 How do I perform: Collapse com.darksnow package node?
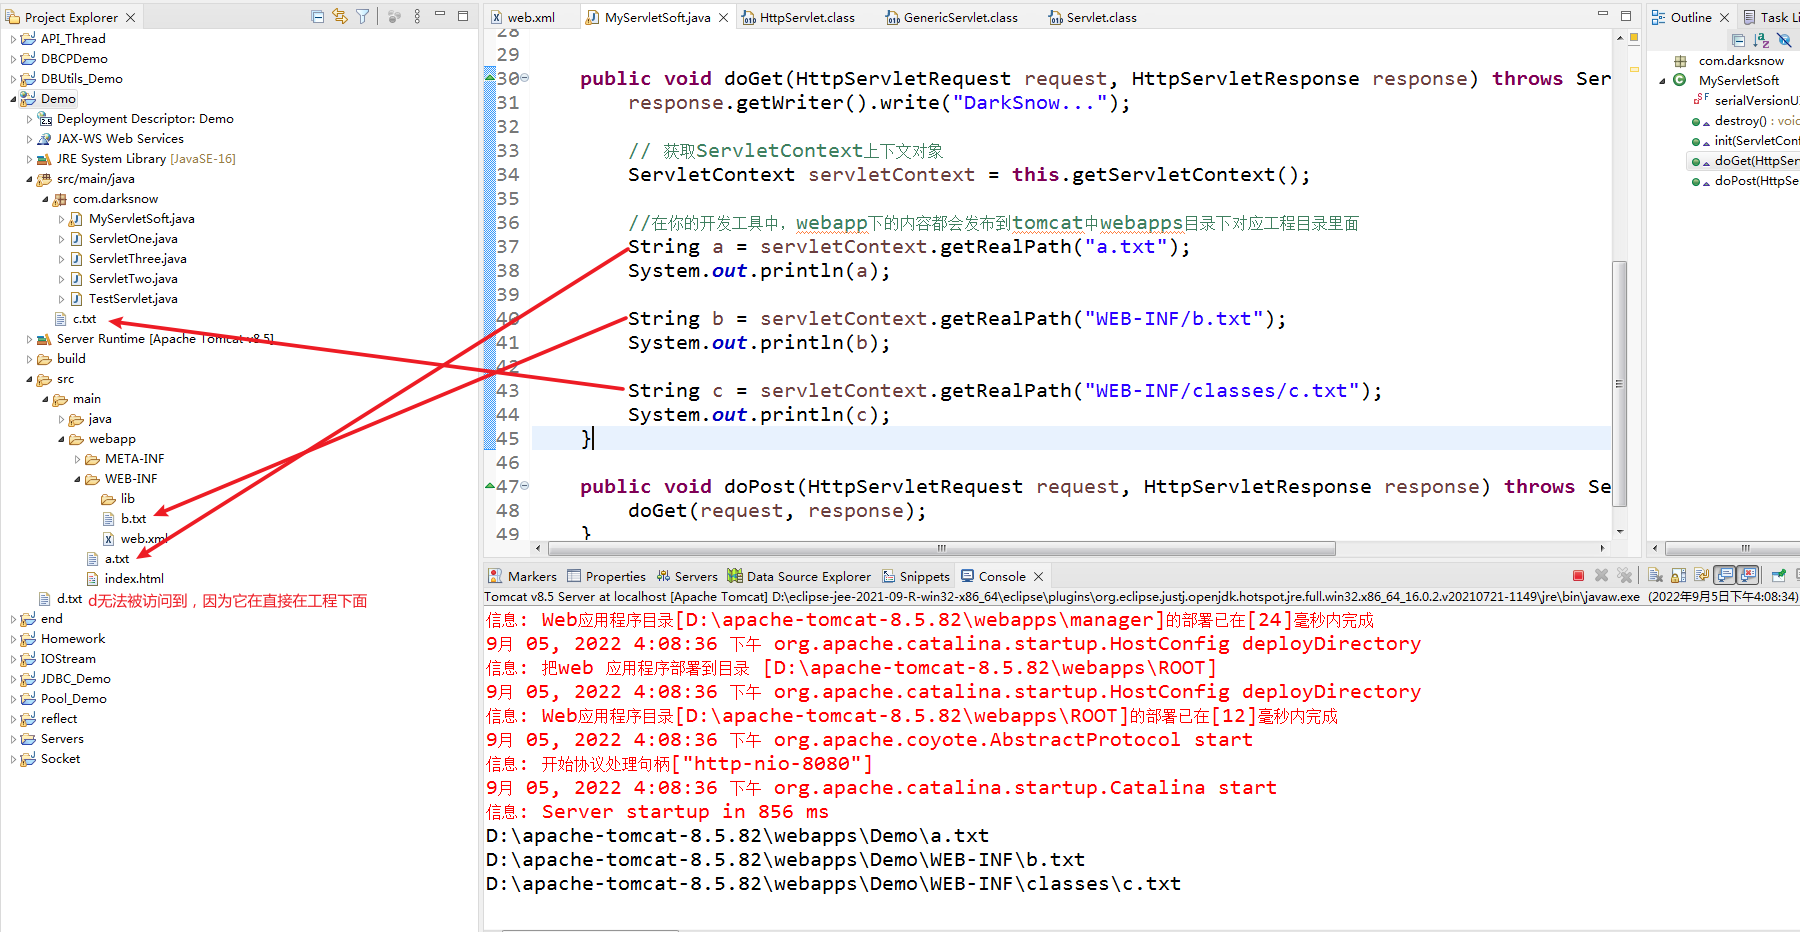pyautogui.click(x=45, y=199)
